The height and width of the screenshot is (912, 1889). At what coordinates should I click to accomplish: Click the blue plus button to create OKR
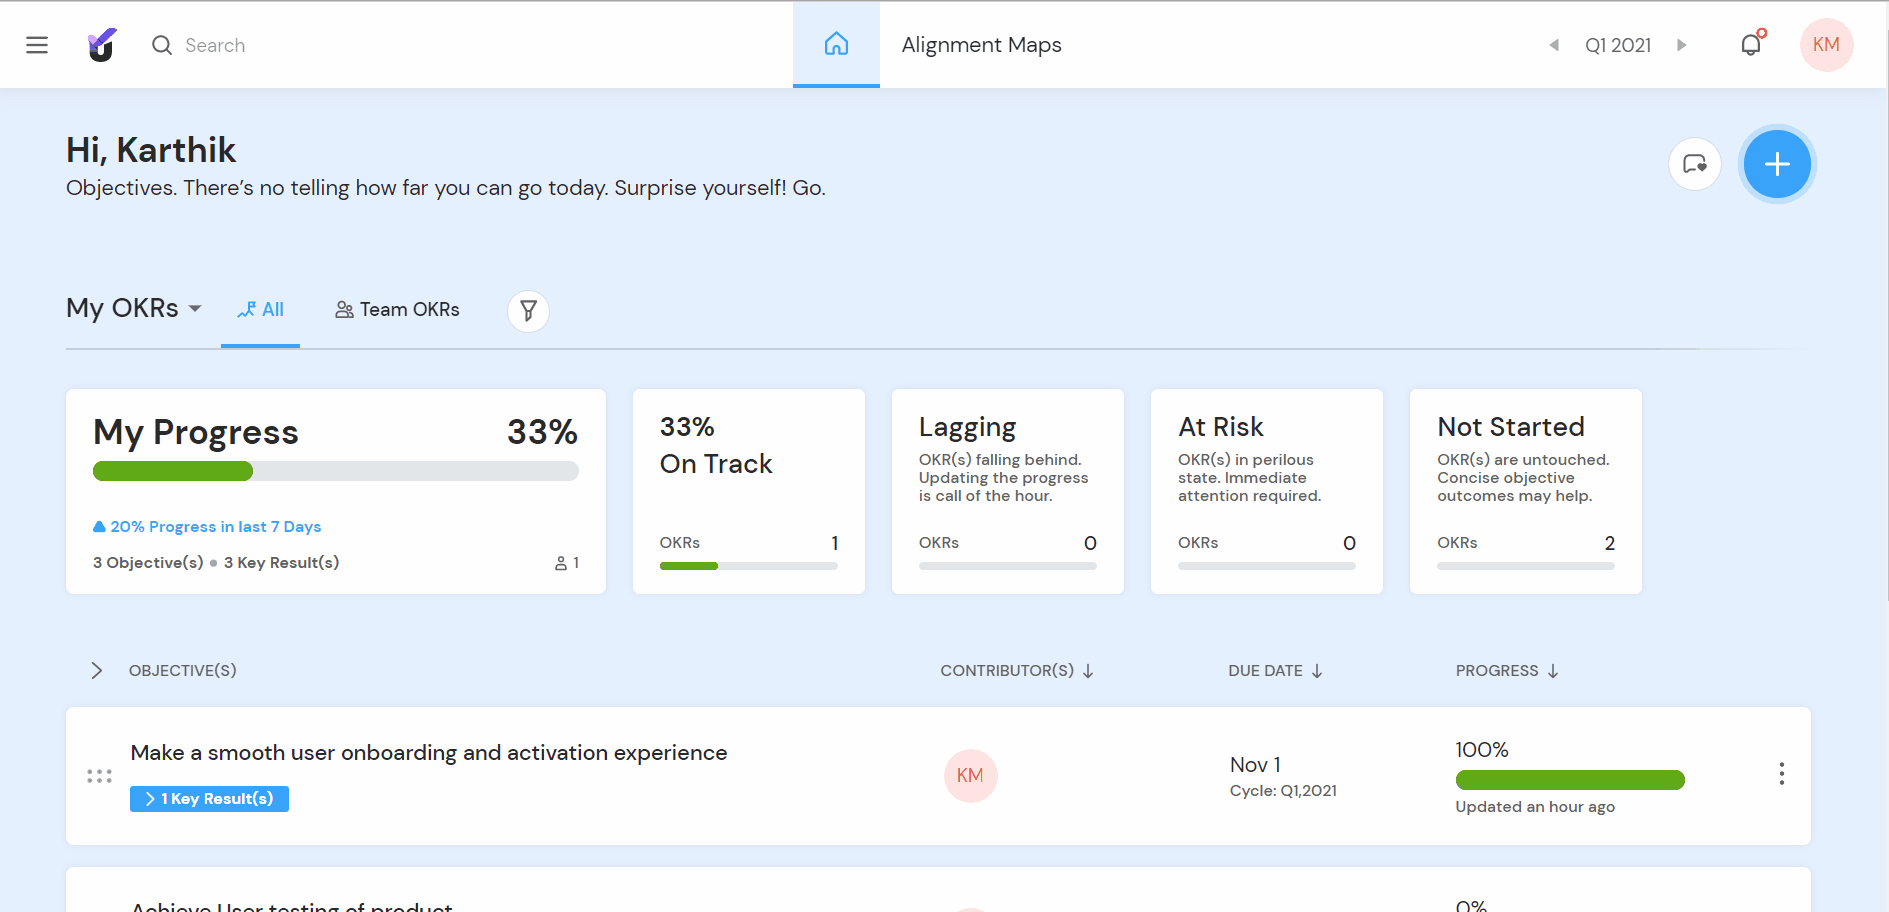point(1776,163)
